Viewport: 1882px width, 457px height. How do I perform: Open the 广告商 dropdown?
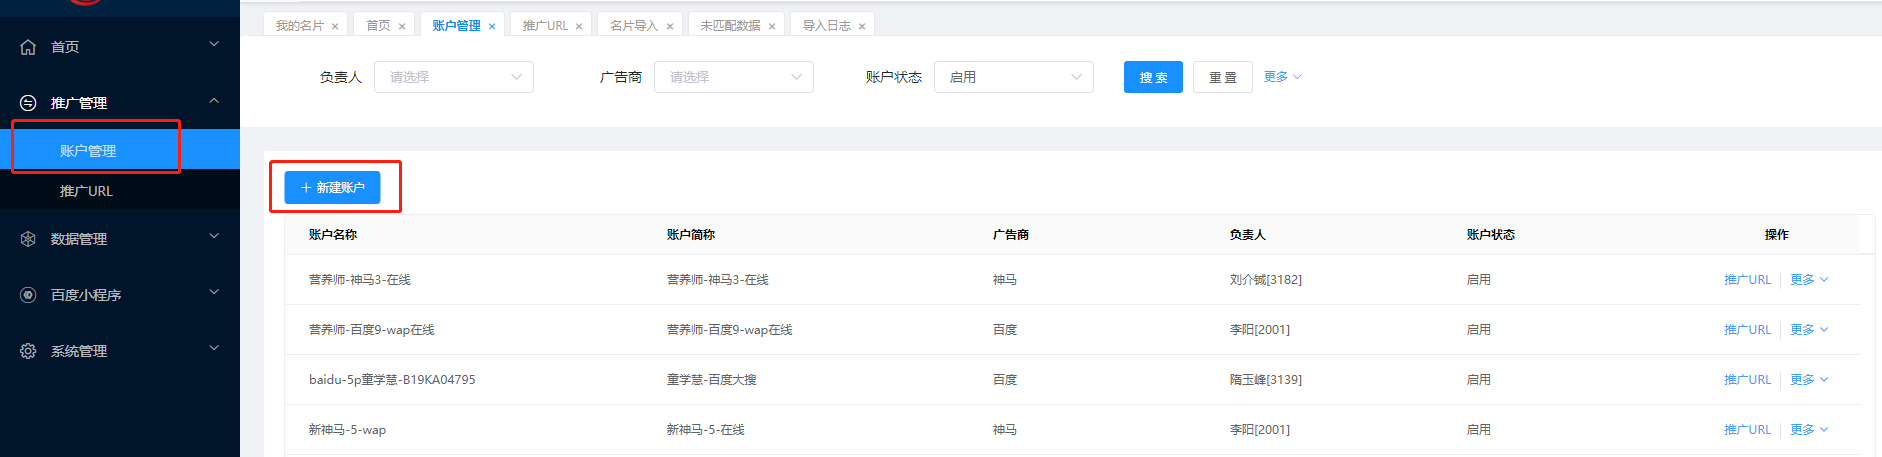click(733, 77)
